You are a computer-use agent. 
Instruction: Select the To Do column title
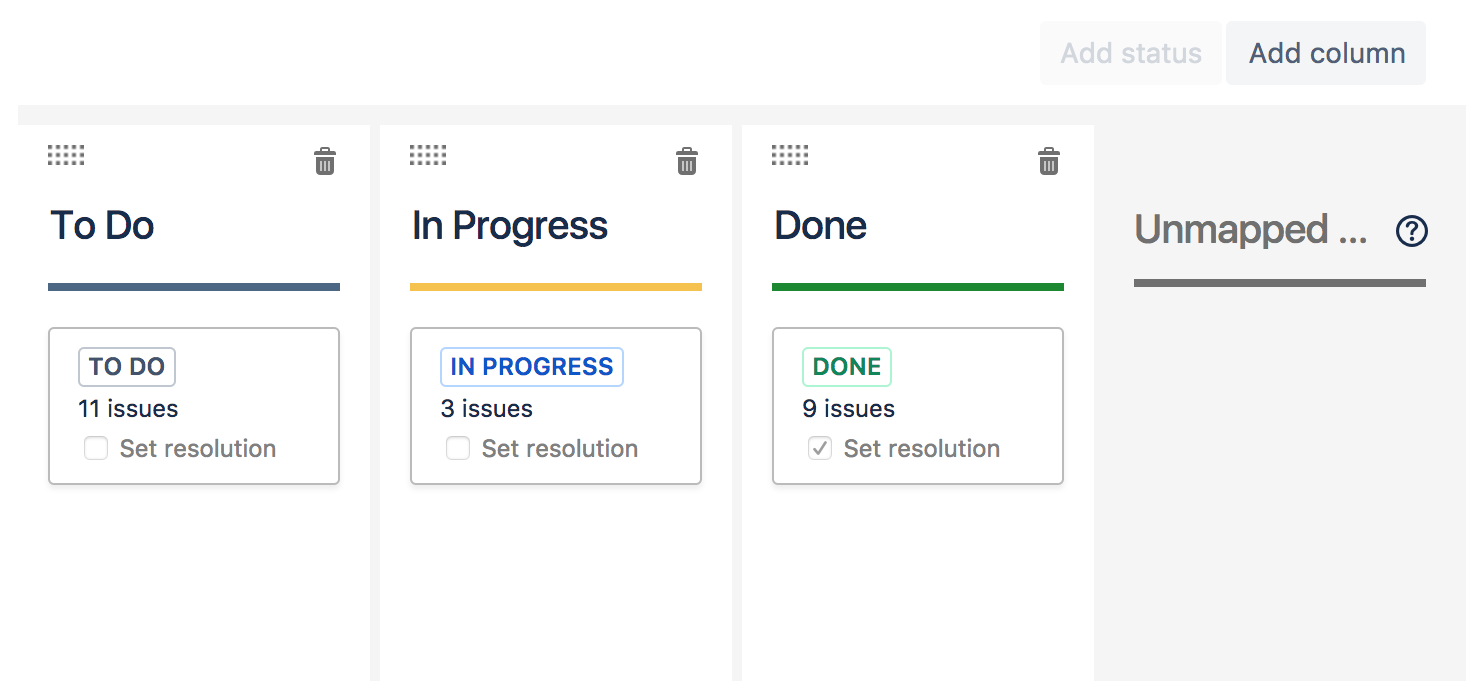click(102, 226)
